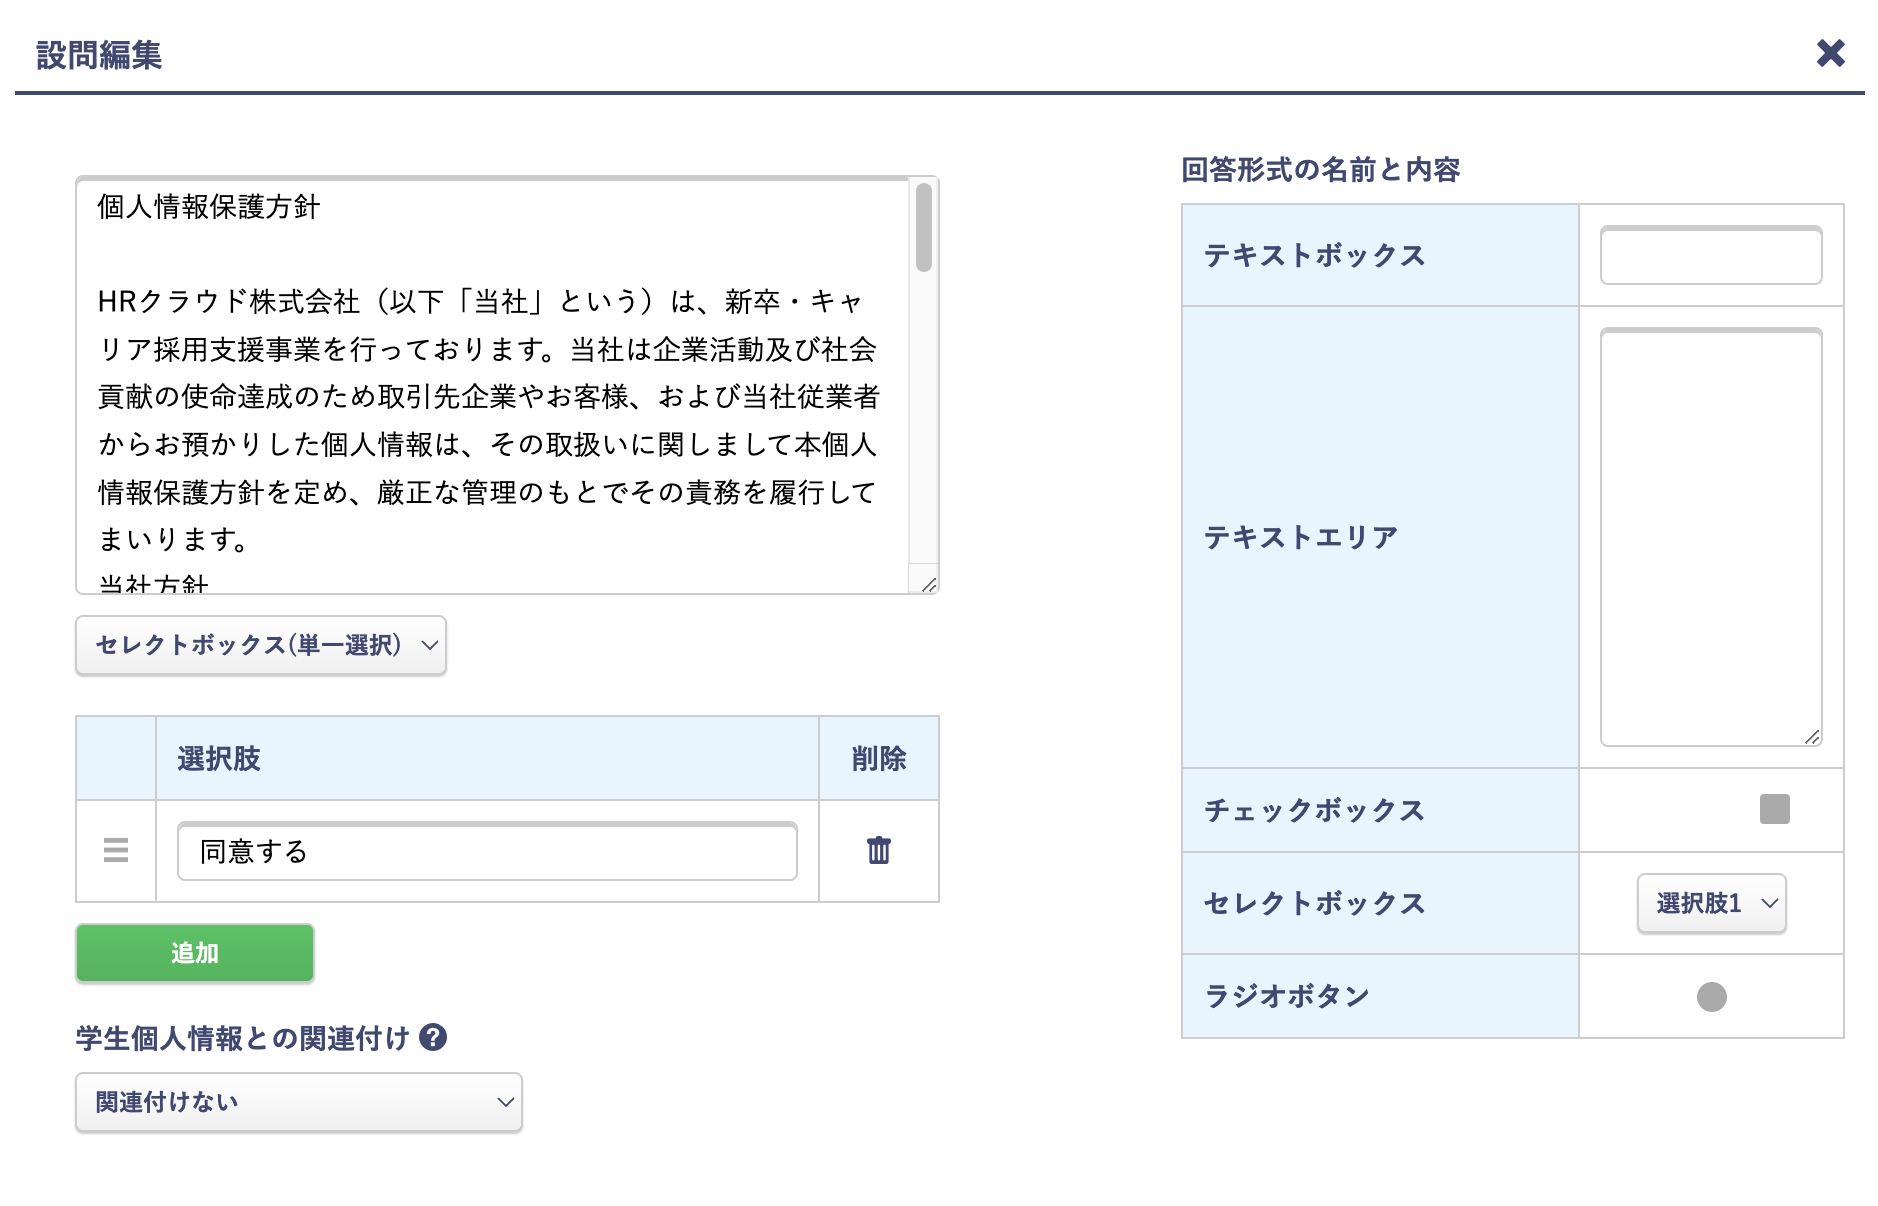This screenshot has width=1878, height=1206.
Task: Open the 選択肢1 select box sample
Action: (x=1710, y=903)
